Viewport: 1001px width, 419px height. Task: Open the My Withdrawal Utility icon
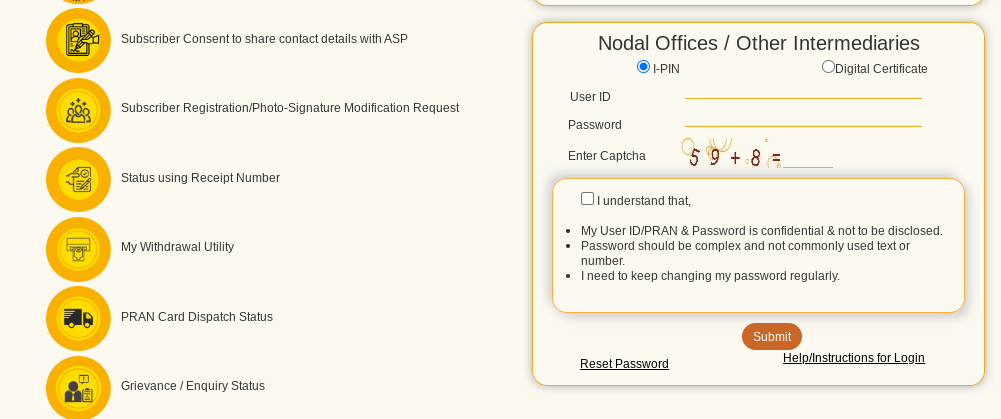click(78, 248)
